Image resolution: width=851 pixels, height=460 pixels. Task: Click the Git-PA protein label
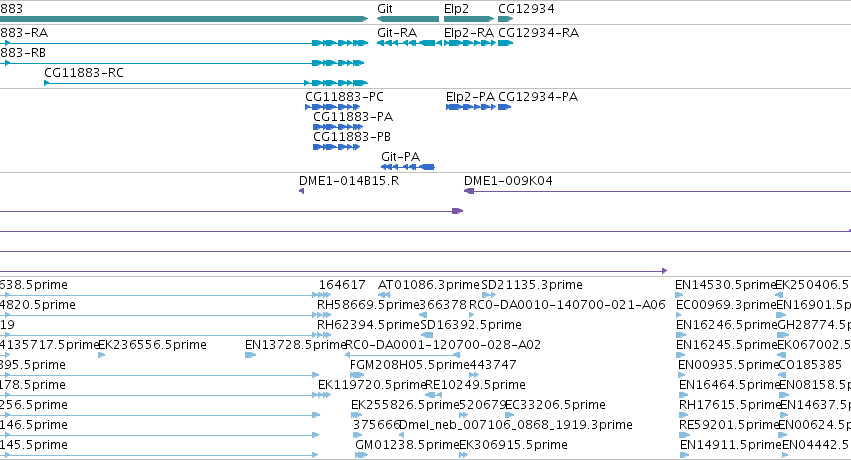tap(401, 157)
